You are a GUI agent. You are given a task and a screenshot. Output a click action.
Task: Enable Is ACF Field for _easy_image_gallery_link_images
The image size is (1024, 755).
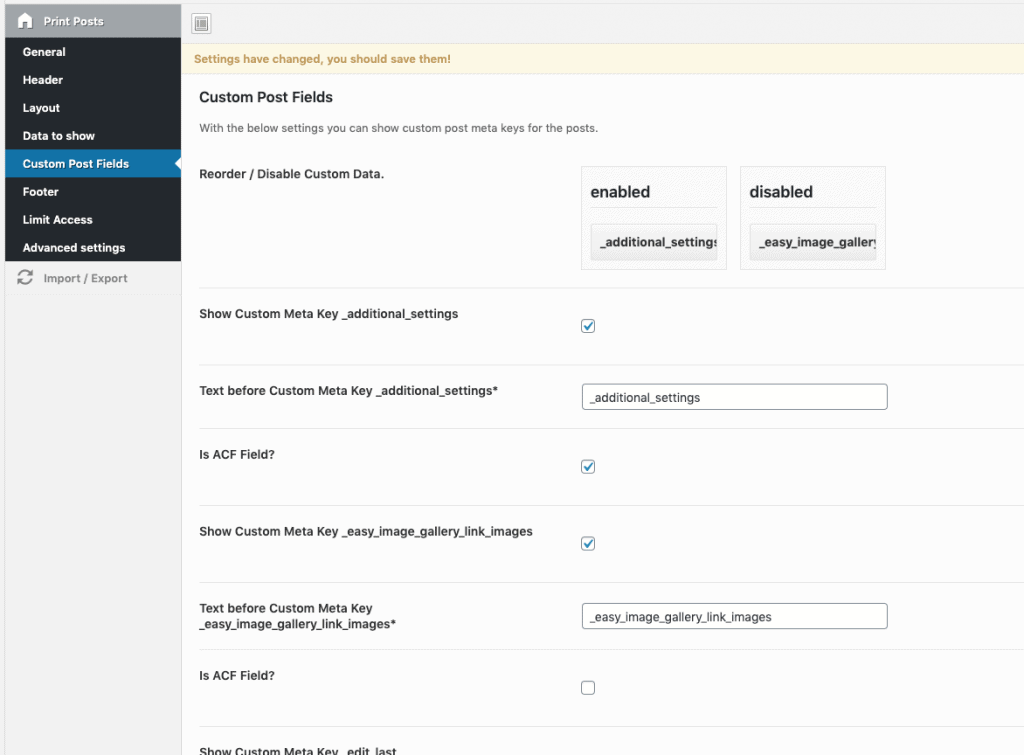[588, 688]
